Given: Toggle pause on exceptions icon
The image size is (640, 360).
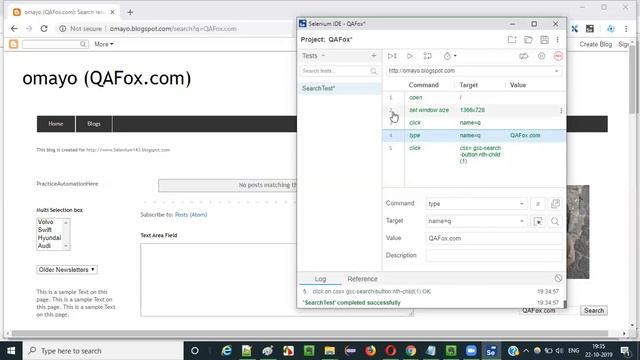Looking at the screenshot, I should [541, 56].
